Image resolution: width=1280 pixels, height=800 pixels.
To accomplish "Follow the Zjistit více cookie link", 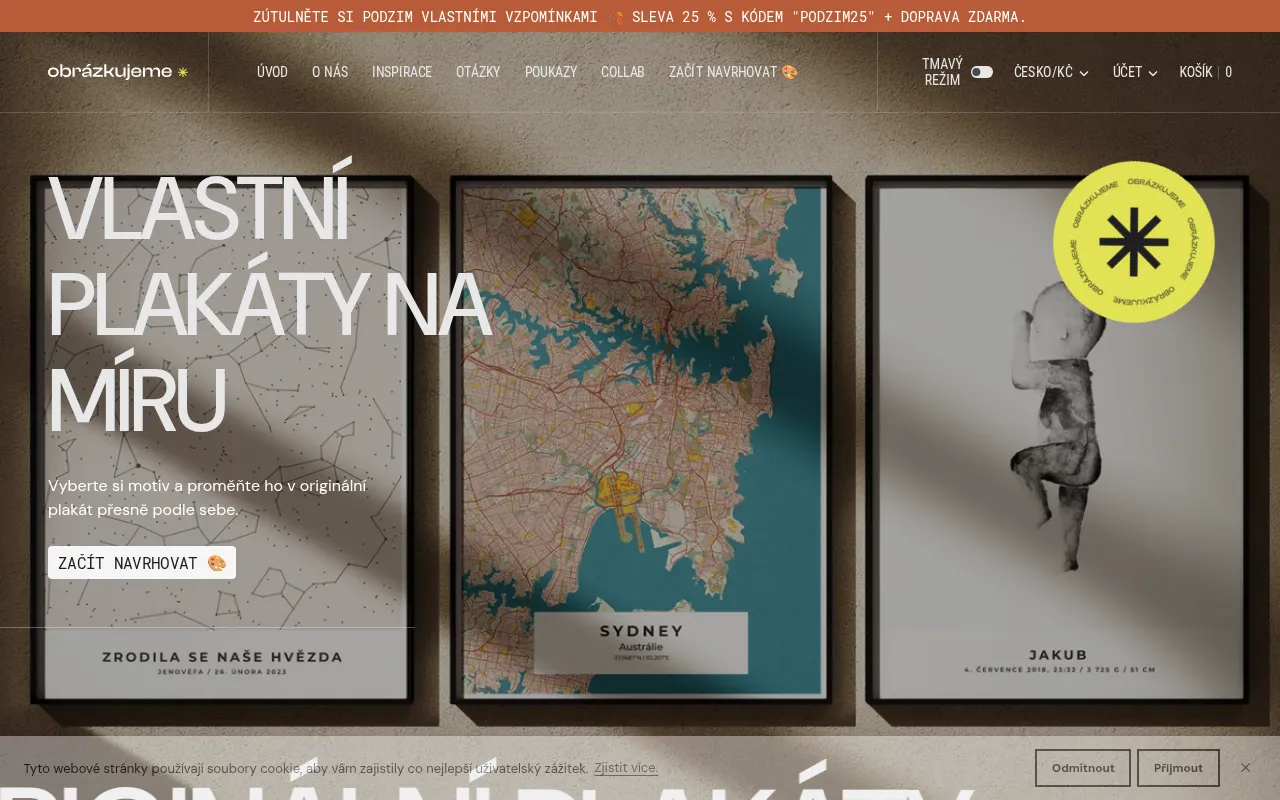I will tap(626, 768).
